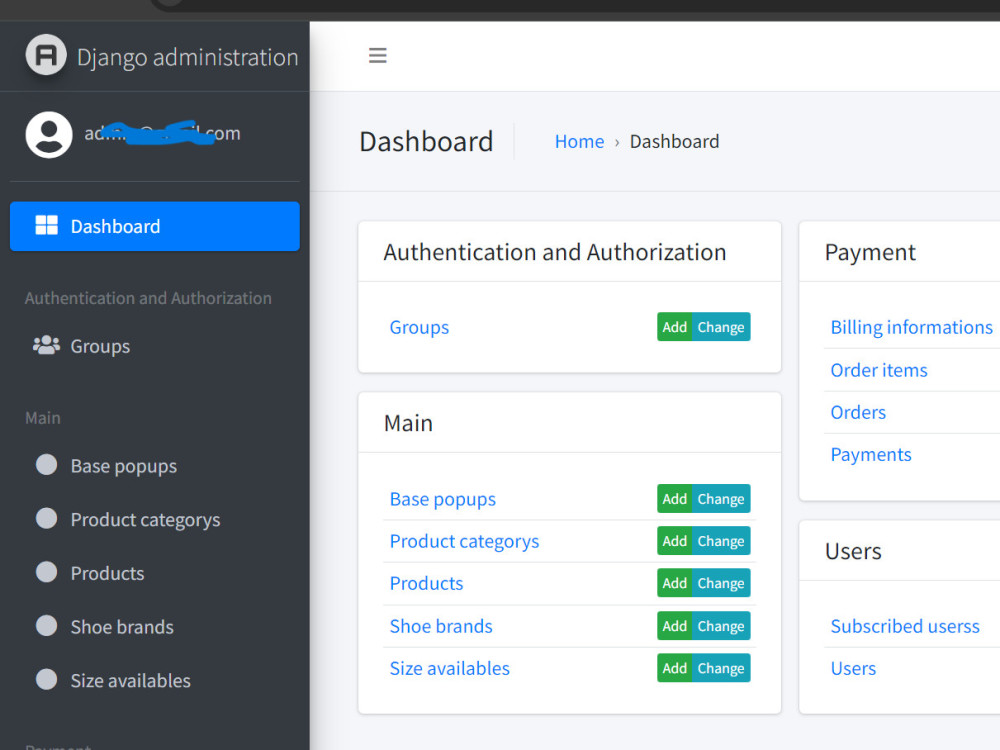
Task: Open Billing informations in Payment card
Action: (911, 327)
